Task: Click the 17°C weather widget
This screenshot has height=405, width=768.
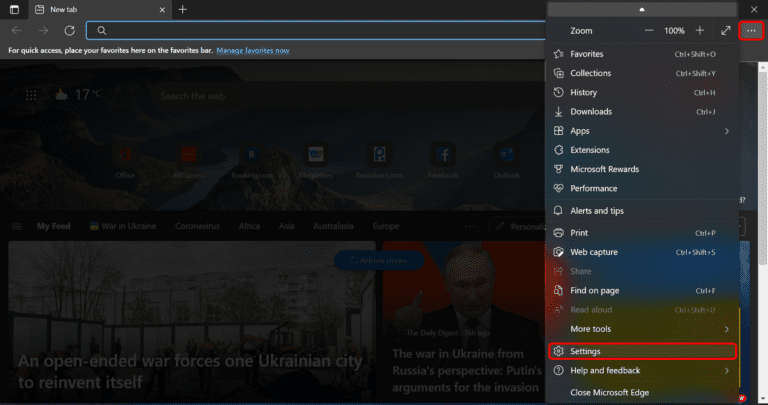Action: coord(78,95)
